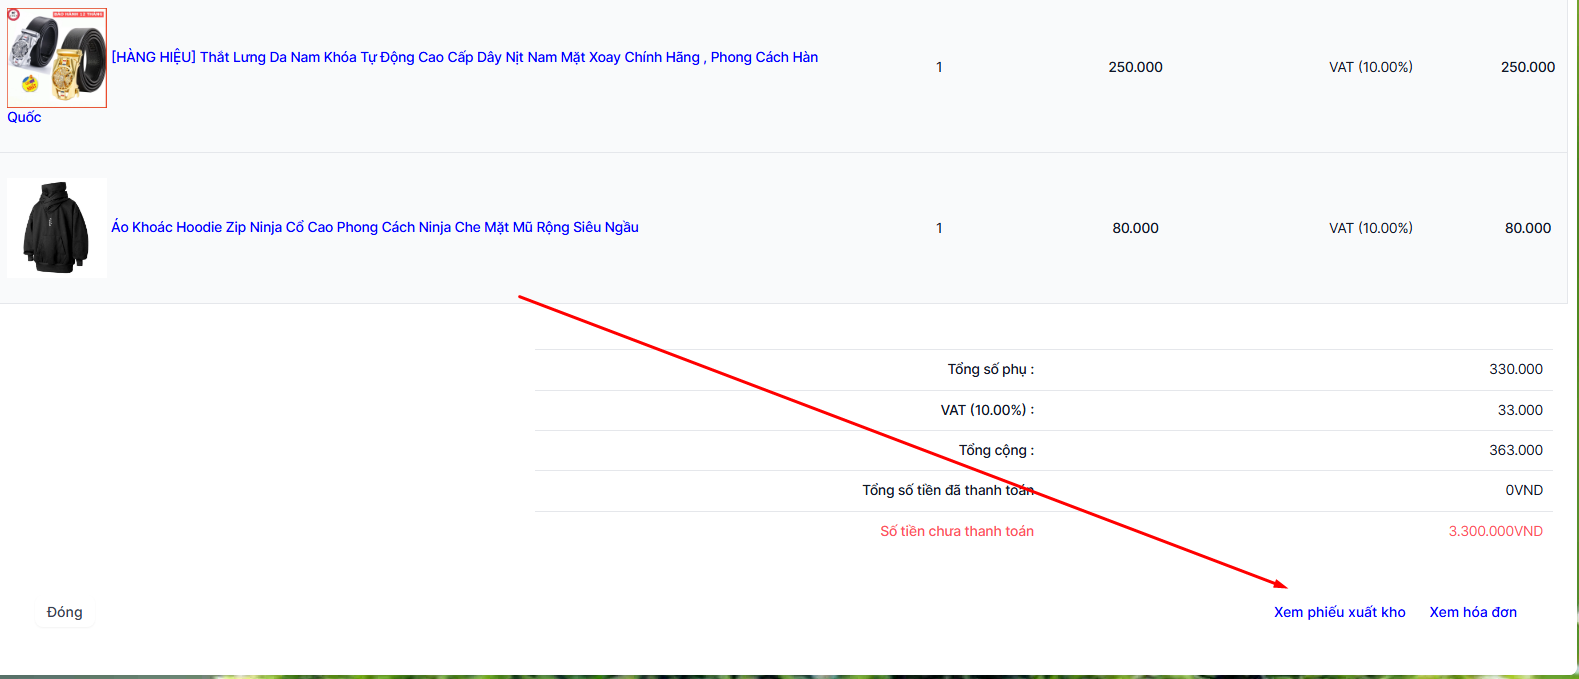Click the "Quốc" link text below belt image
This screenshot has height=679, width=1579.
pyautogui.click(x=24, y=117)
